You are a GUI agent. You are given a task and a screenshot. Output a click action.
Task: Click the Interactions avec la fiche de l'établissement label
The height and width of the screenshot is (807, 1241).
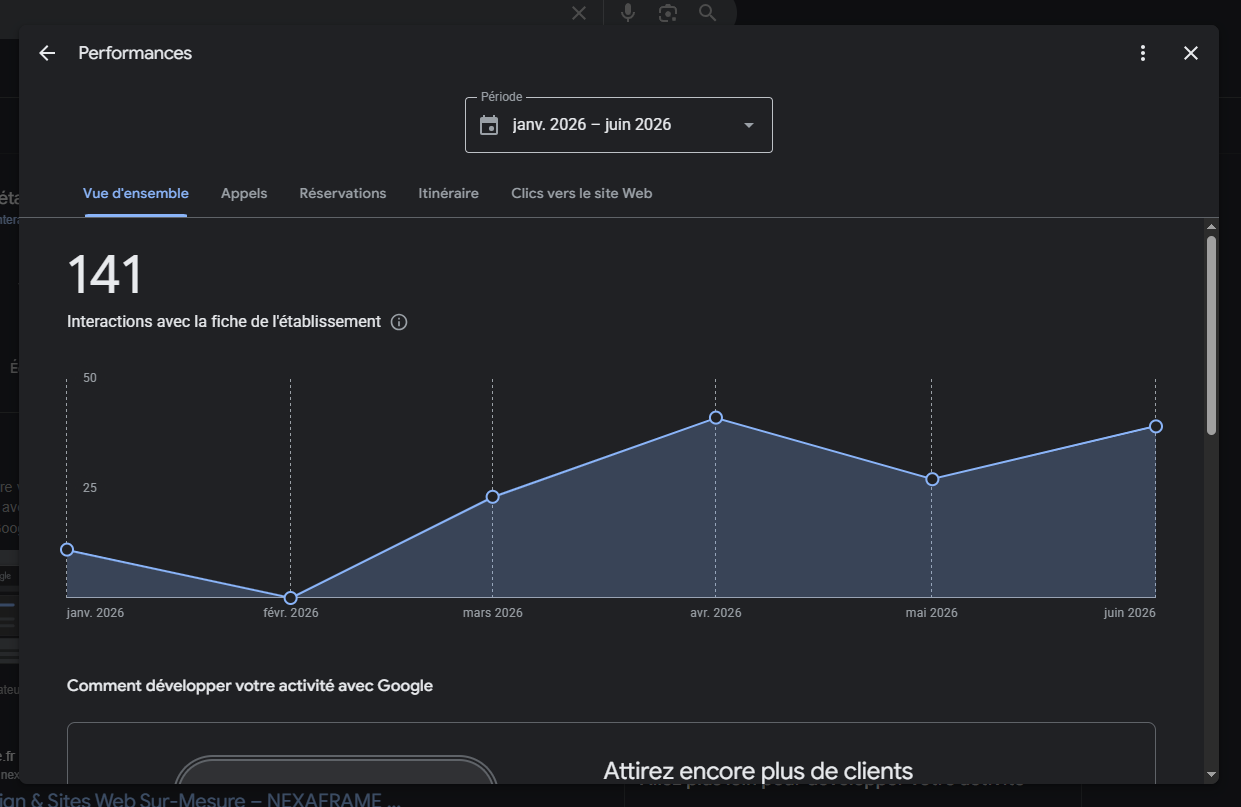point(224,322)
